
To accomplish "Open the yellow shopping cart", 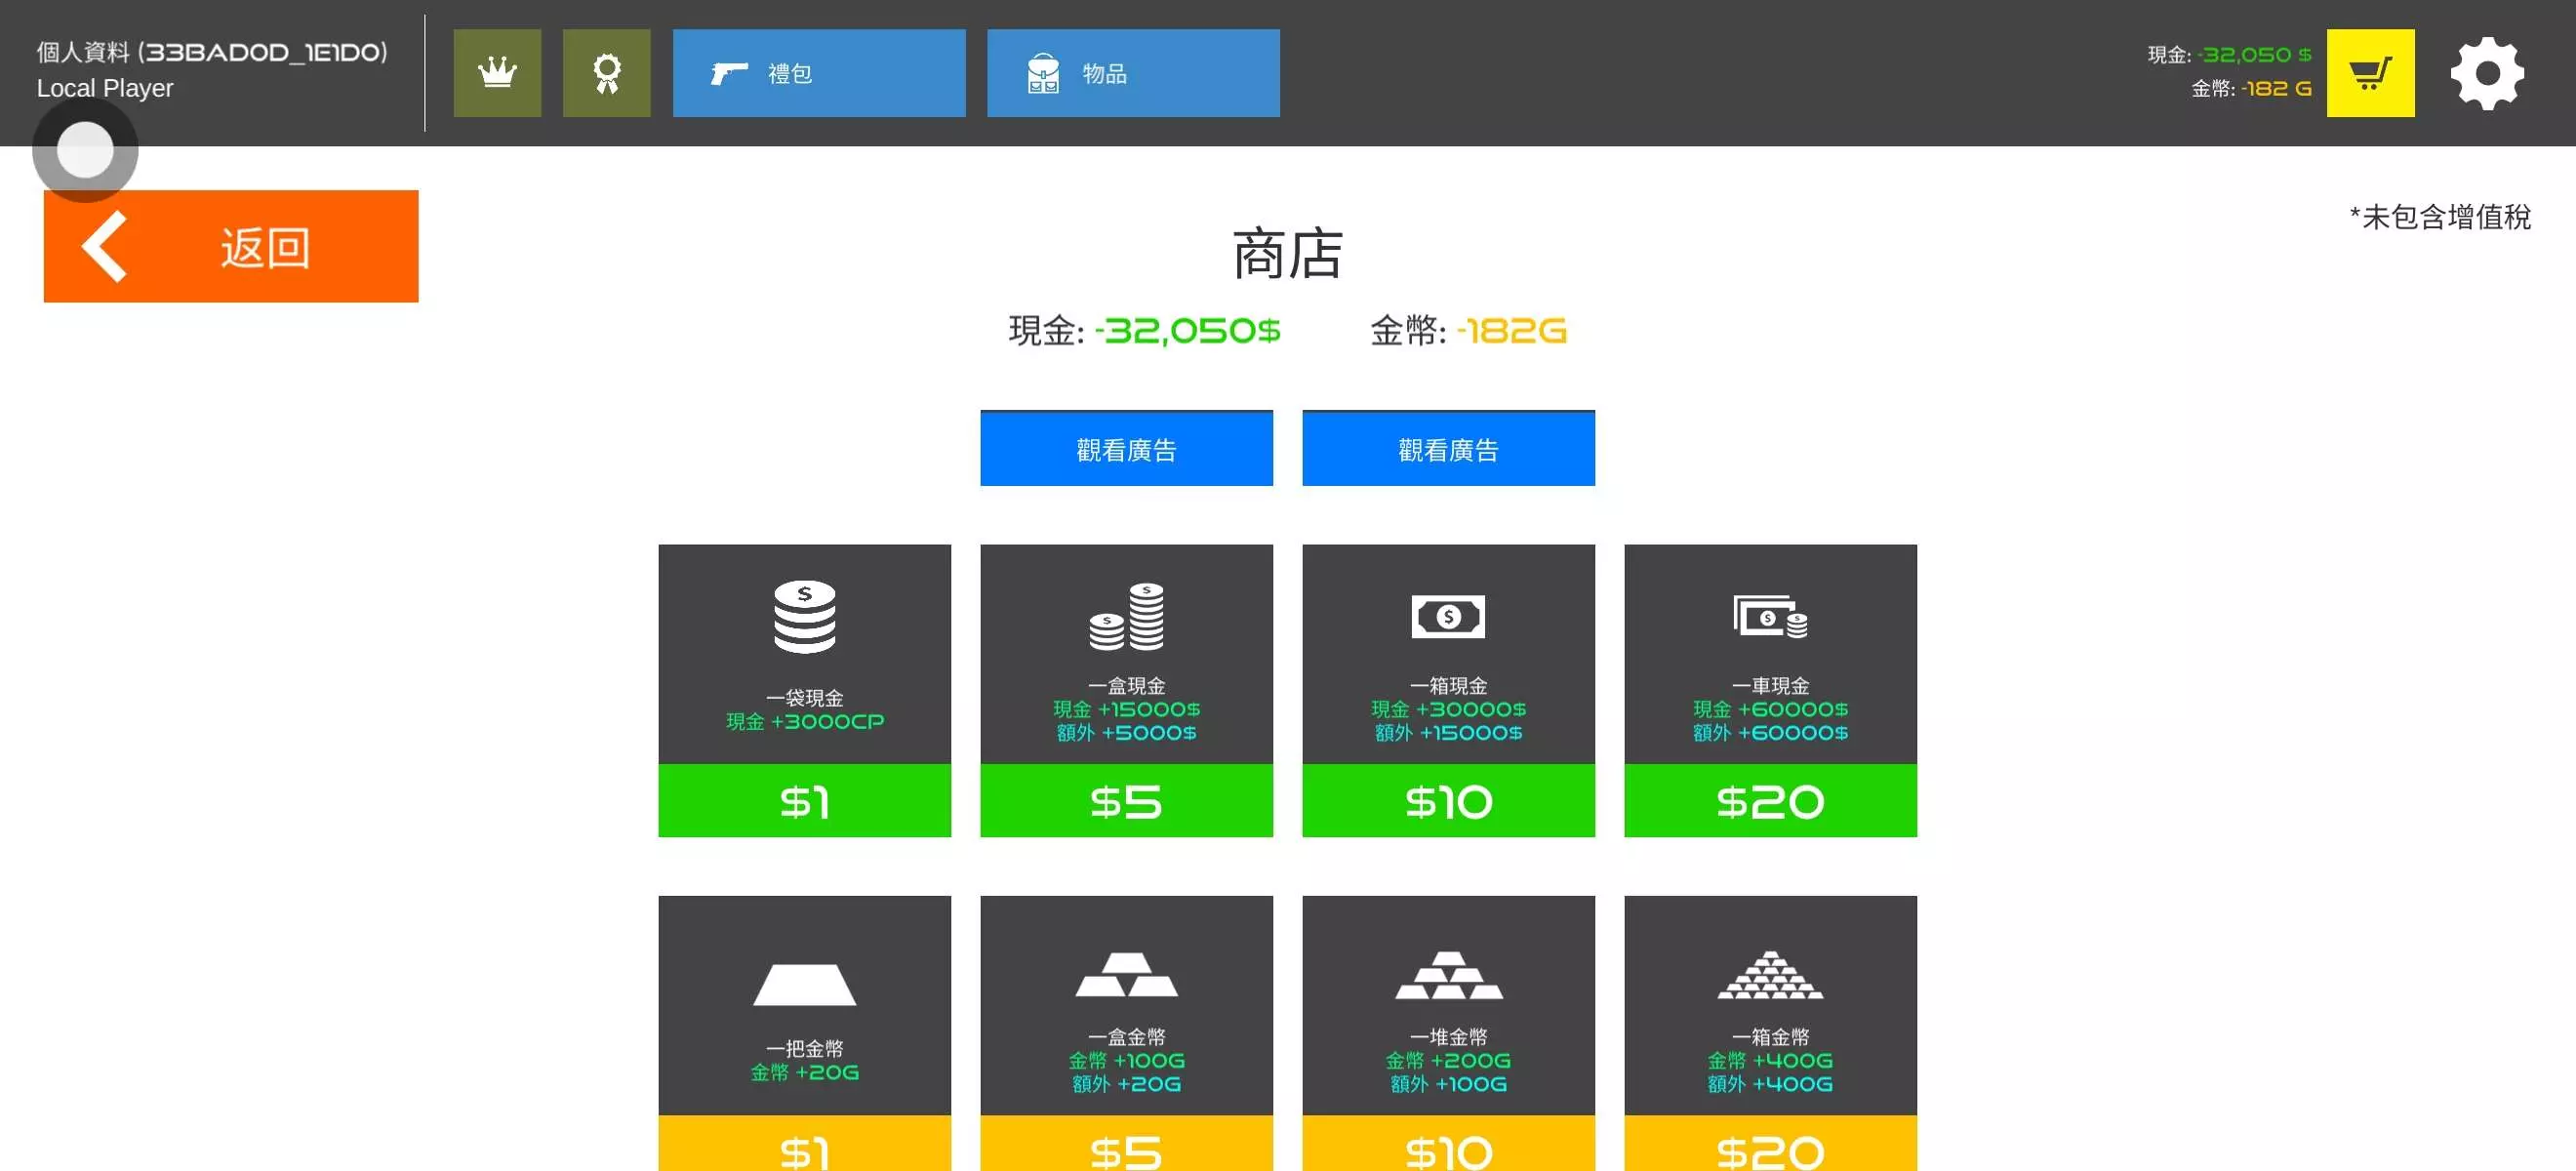I will point(2369,73).
